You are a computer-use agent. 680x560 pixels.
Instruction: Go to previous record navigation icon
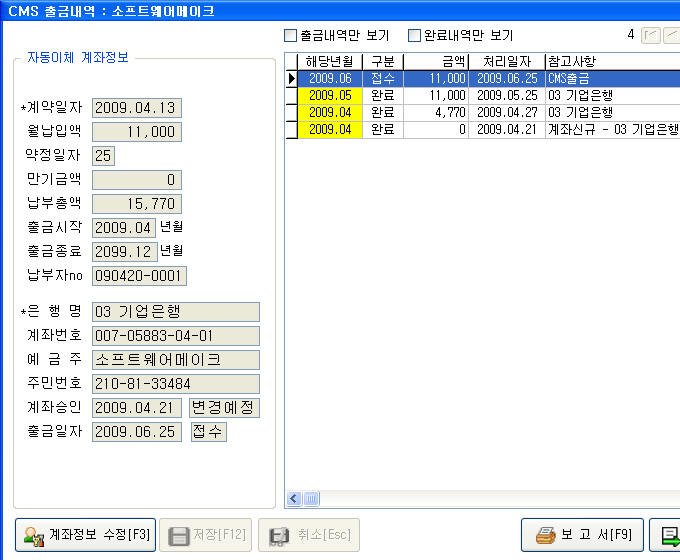[671, 36]
